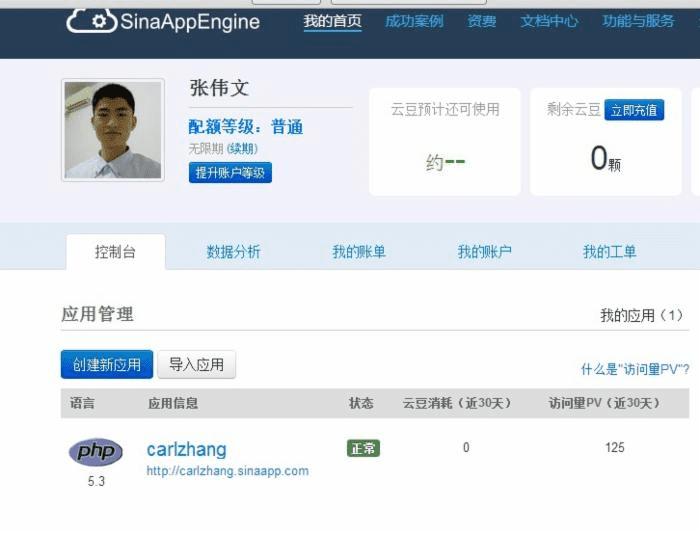Viewport: 700px width, 533px height.
Task: Click the 什么是"访问量PV"? help link
Action: coord(635,369)
